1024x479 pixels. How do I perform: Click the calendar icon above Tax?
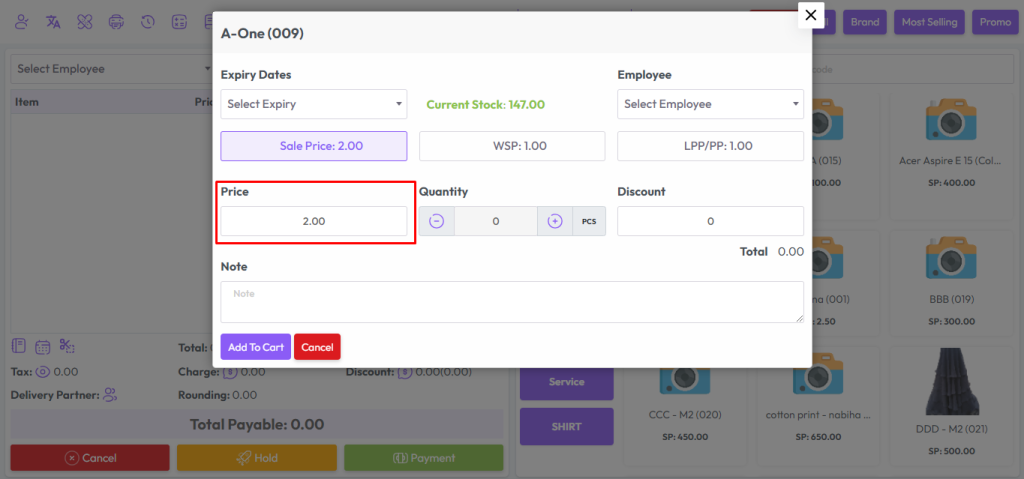43,347
